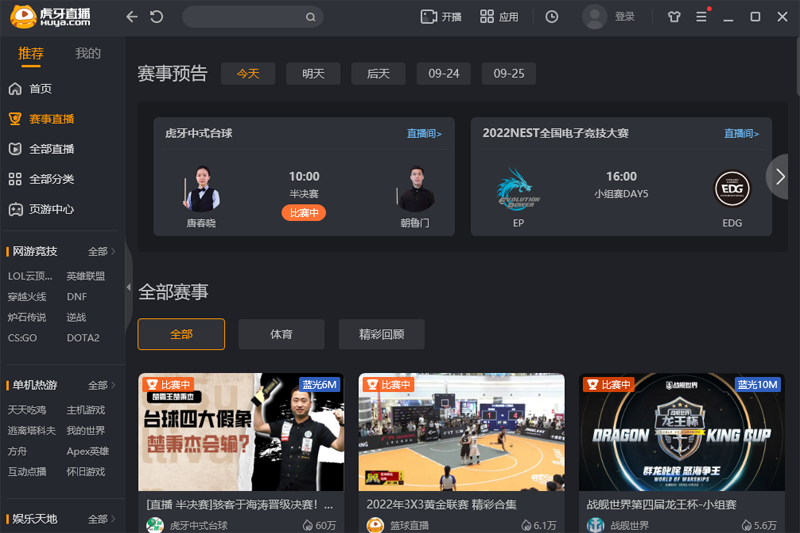Show next schedule cards with right arrow

(x=779, y=177)
